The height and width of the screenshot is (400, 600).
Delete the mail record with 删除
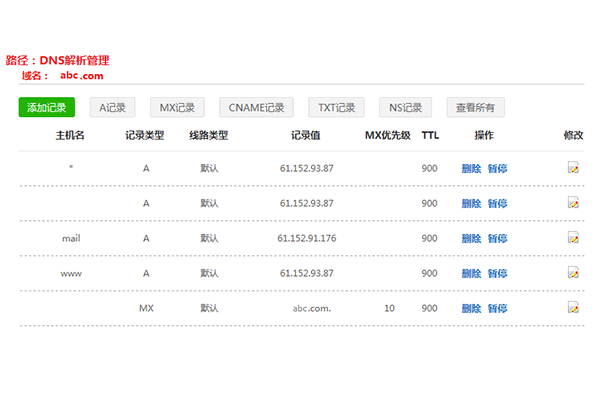click(x=471, y=238)
